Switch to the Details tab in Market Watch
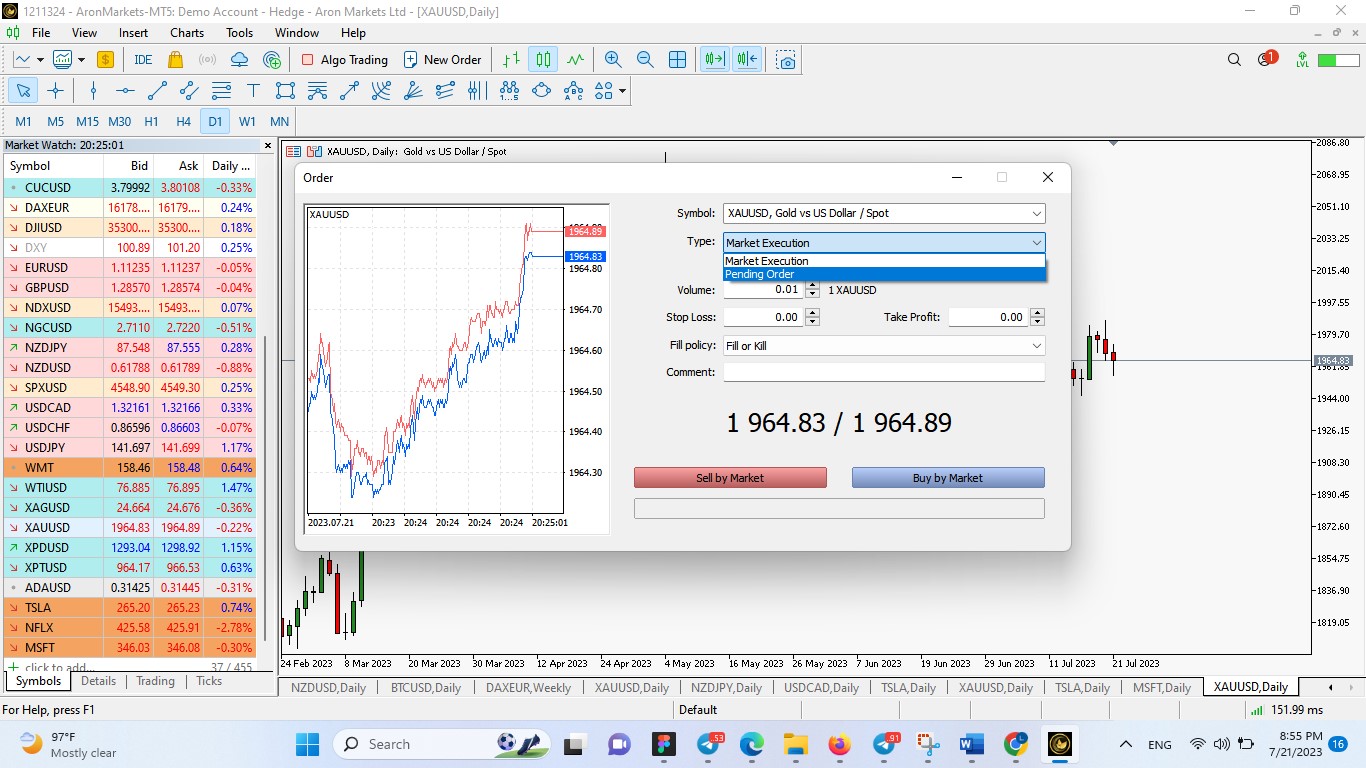The width and height of the screenshot is (1366, 768). (99, 681)
